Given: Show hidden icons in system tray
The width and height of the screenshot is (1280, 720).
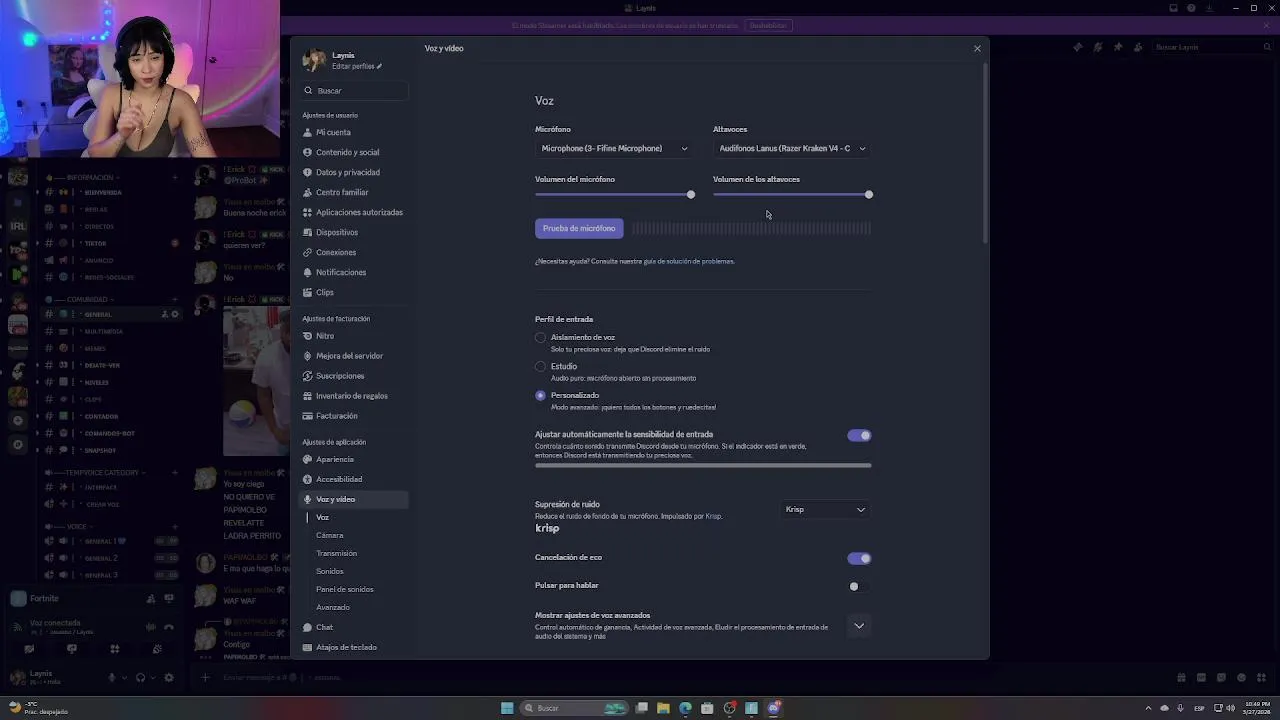Looking at the screenshot, I should point(1148,708).
